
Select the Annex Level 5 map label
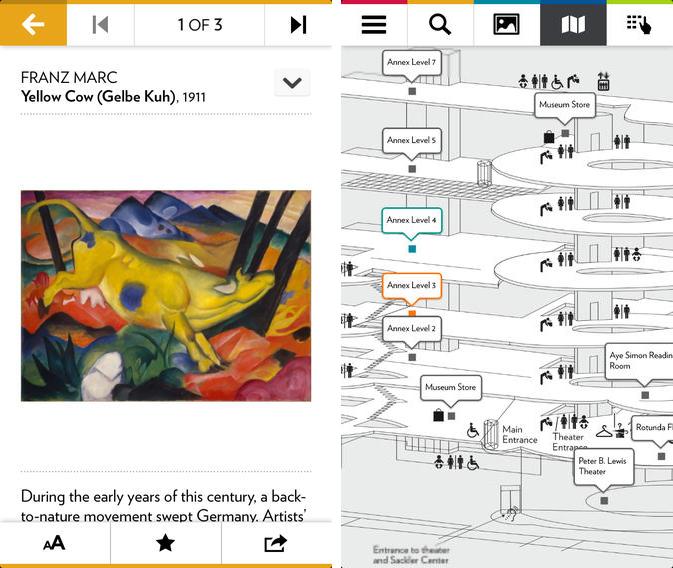pos(411,140)
